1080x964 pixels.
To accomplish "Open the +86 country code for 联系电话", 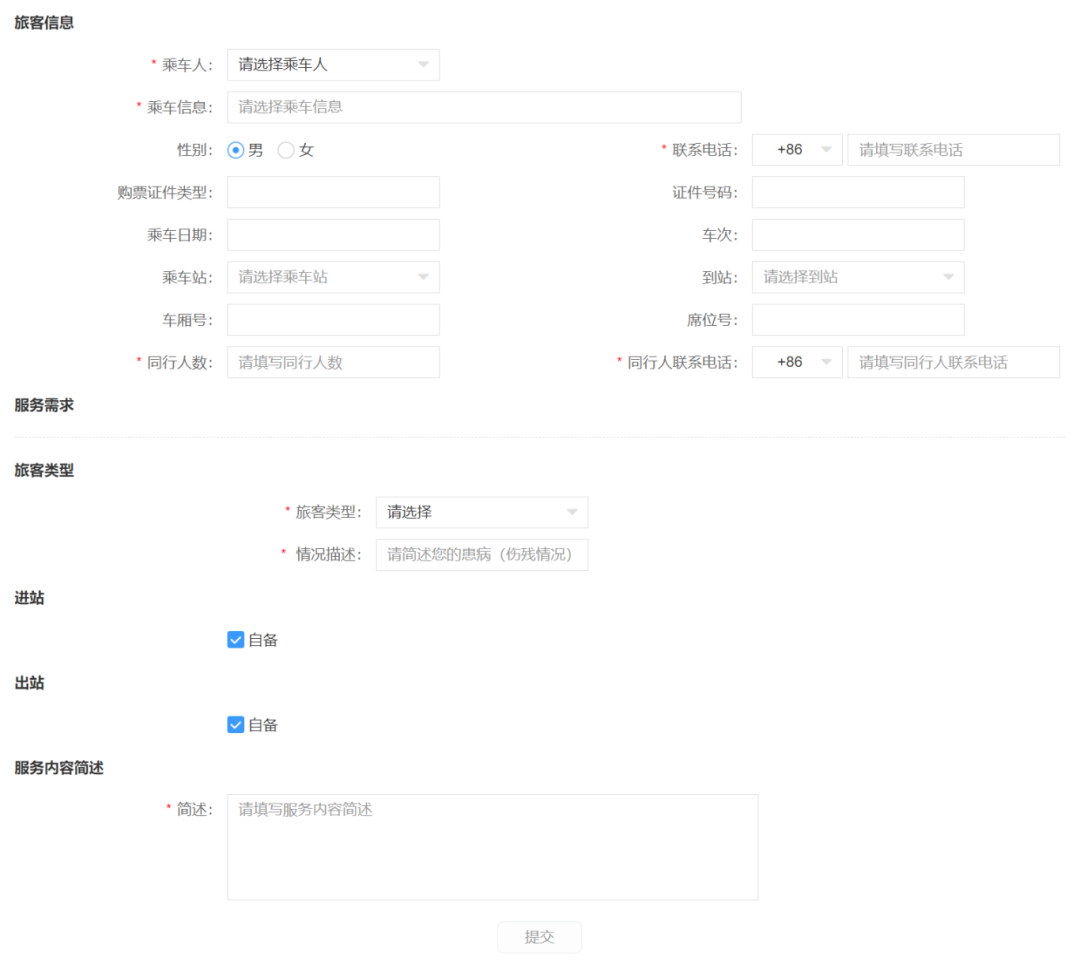I will pos(797,150).
